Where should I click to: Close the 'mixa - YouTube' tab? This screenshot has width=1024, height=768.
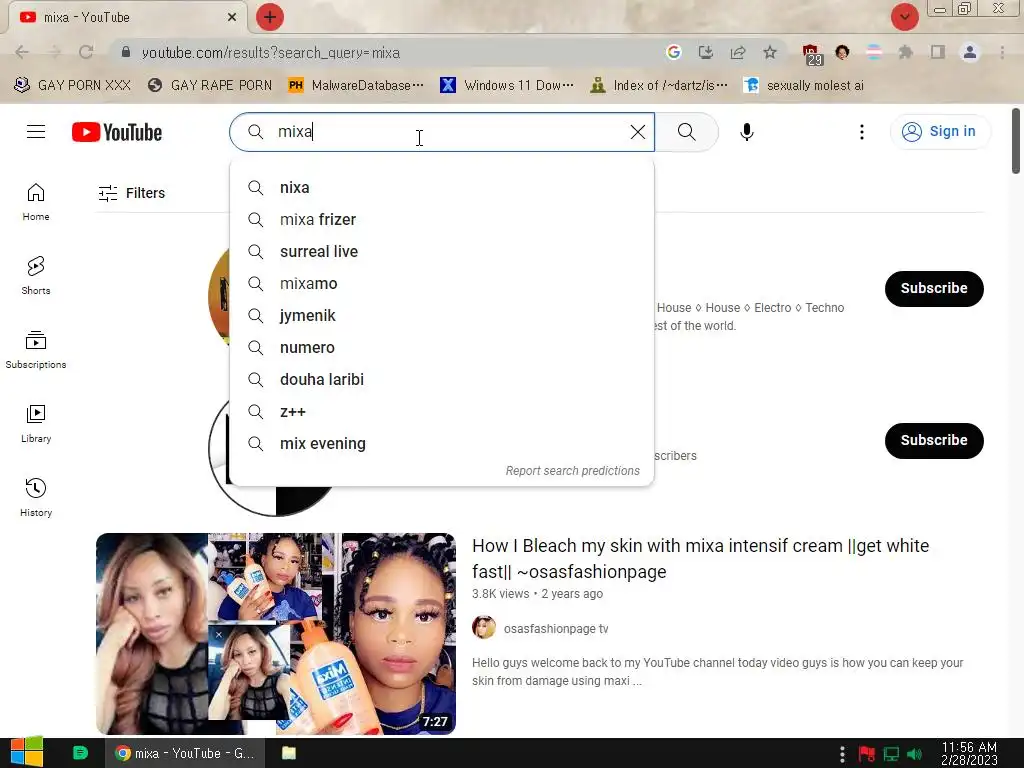pos(232,18)
